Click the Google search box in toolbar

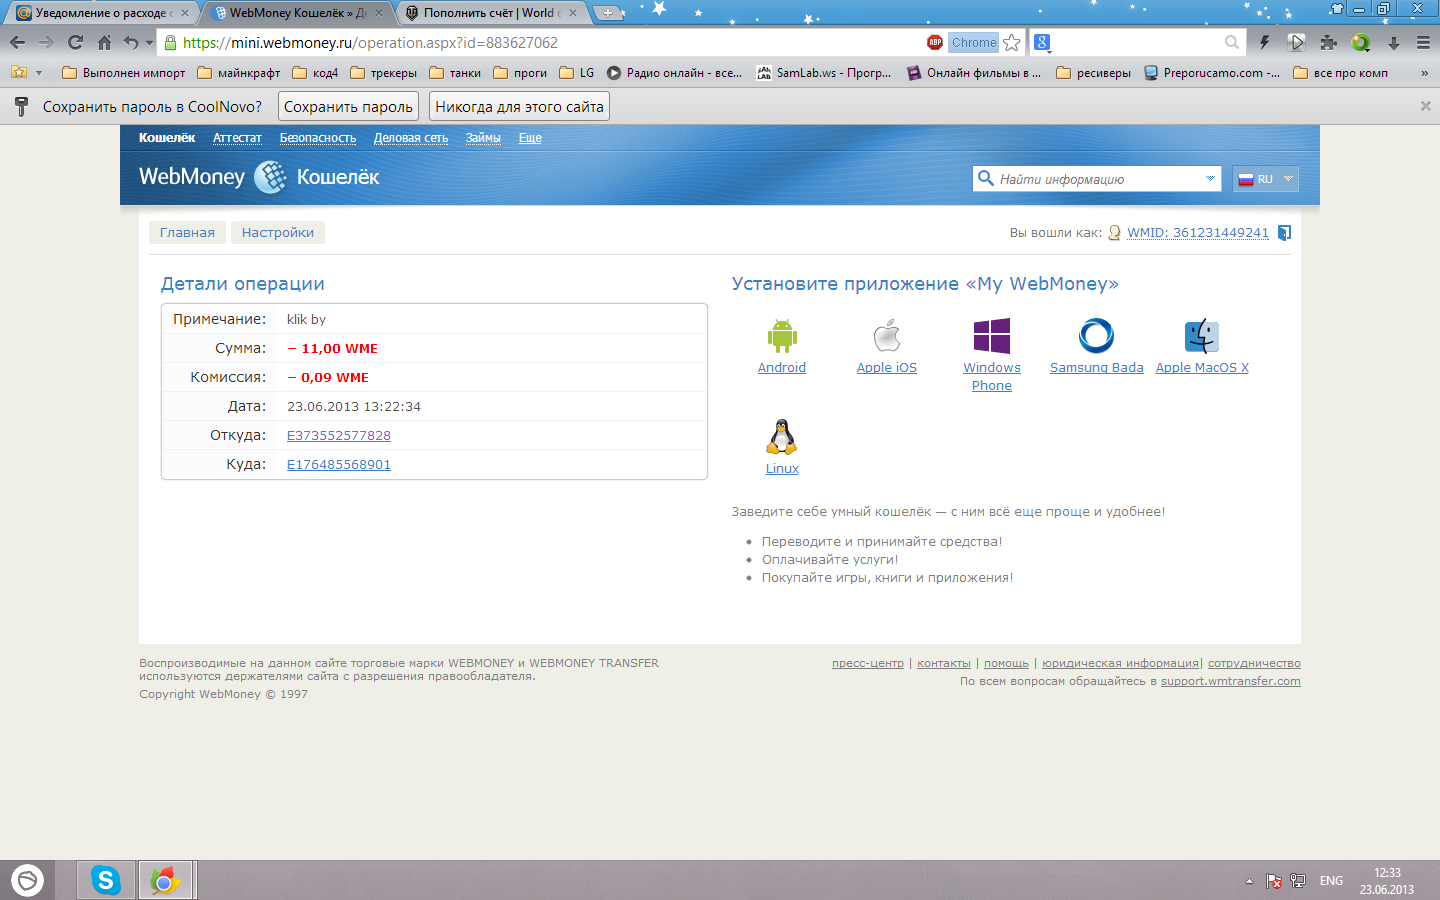tap(1138, 42)
